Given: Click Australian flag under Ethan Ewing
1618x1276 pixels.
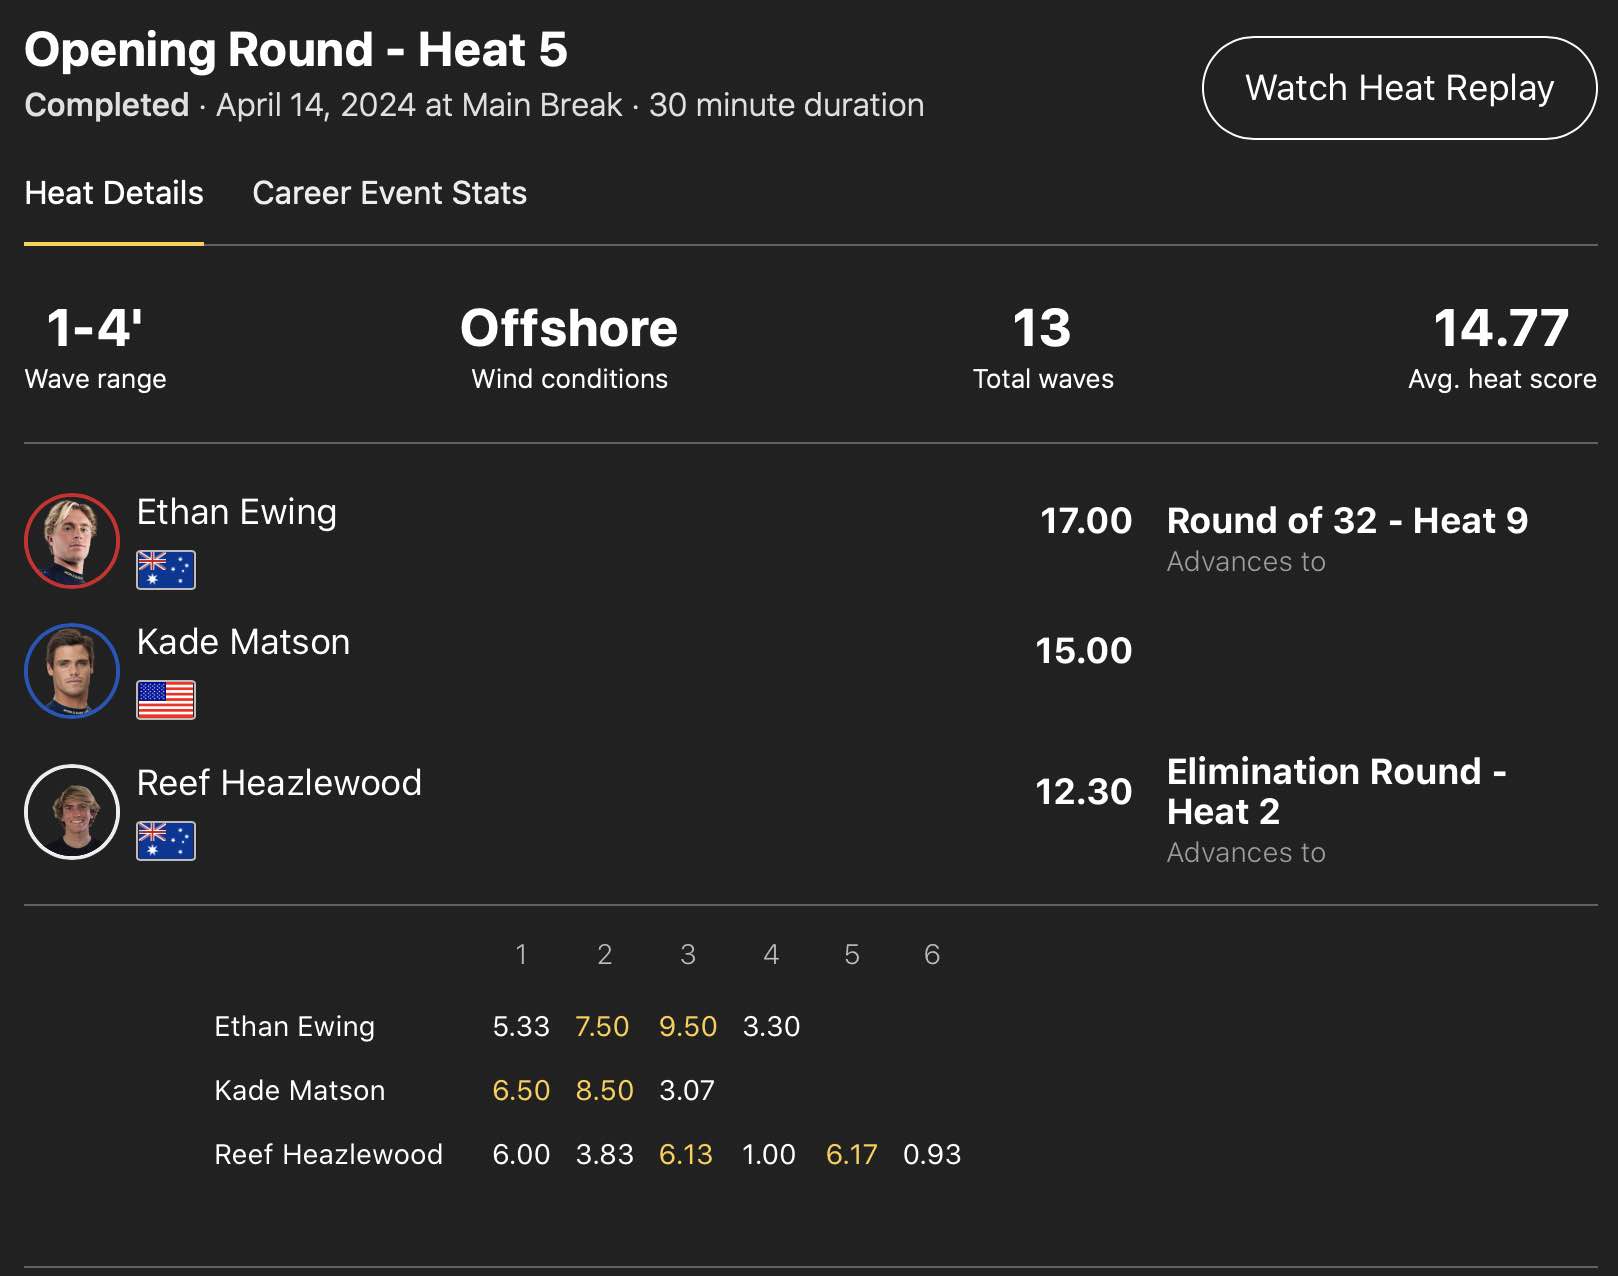Looking at the screenshot, I should click(166, 570).
